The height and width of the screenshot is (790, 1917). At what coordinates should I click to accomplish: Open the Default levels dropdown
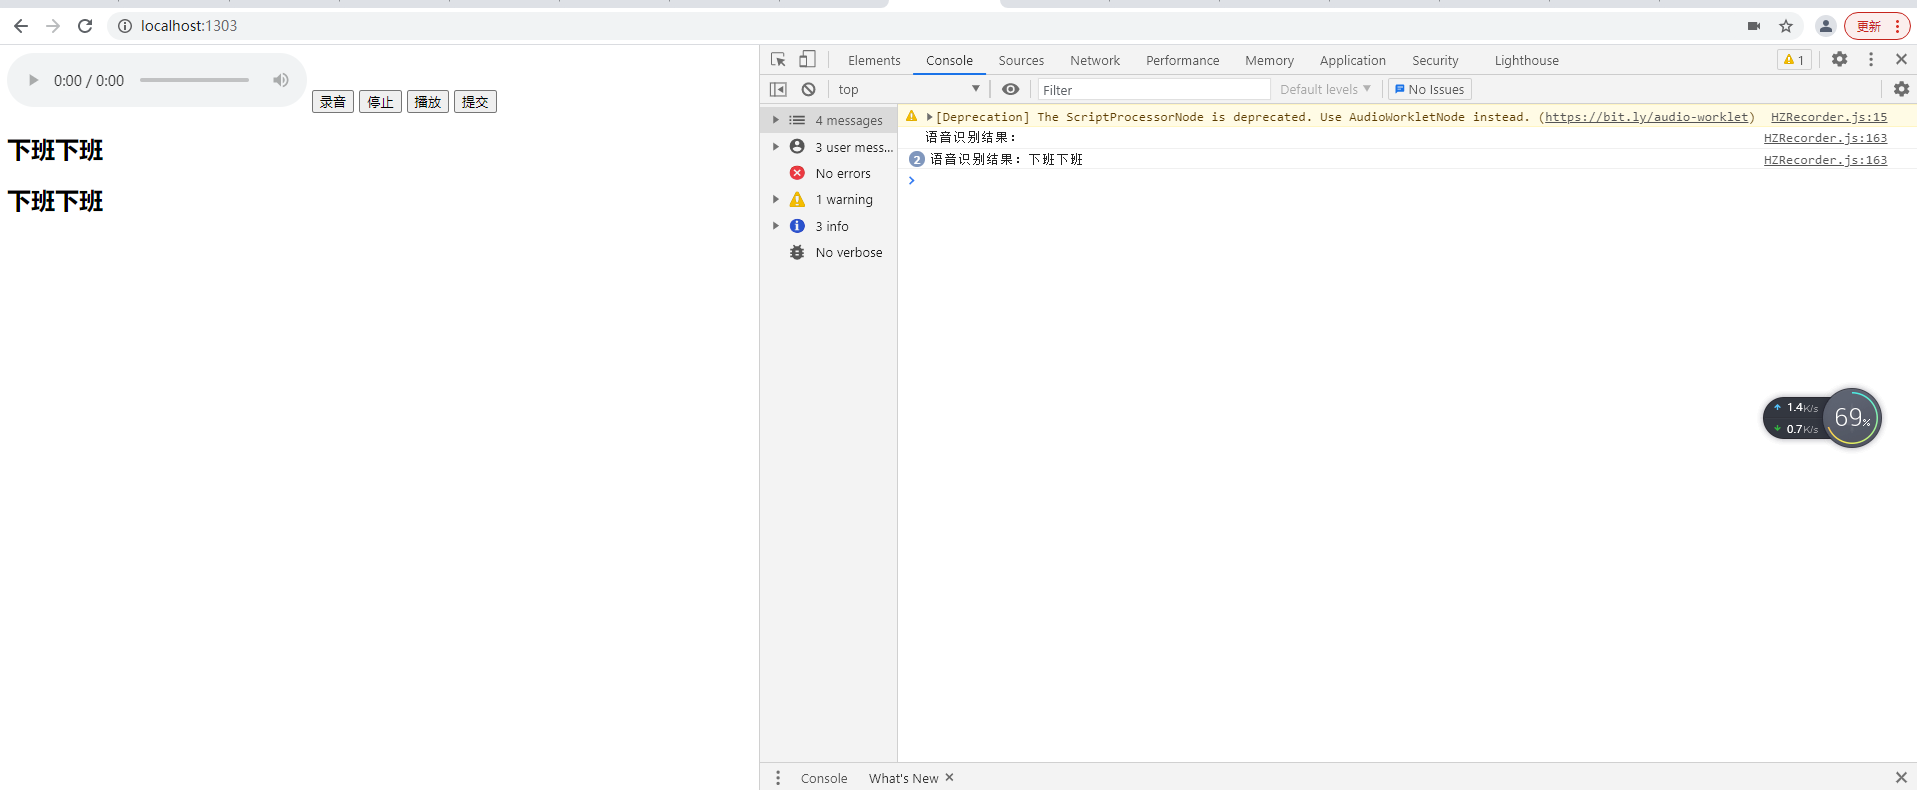(1325, 89)
